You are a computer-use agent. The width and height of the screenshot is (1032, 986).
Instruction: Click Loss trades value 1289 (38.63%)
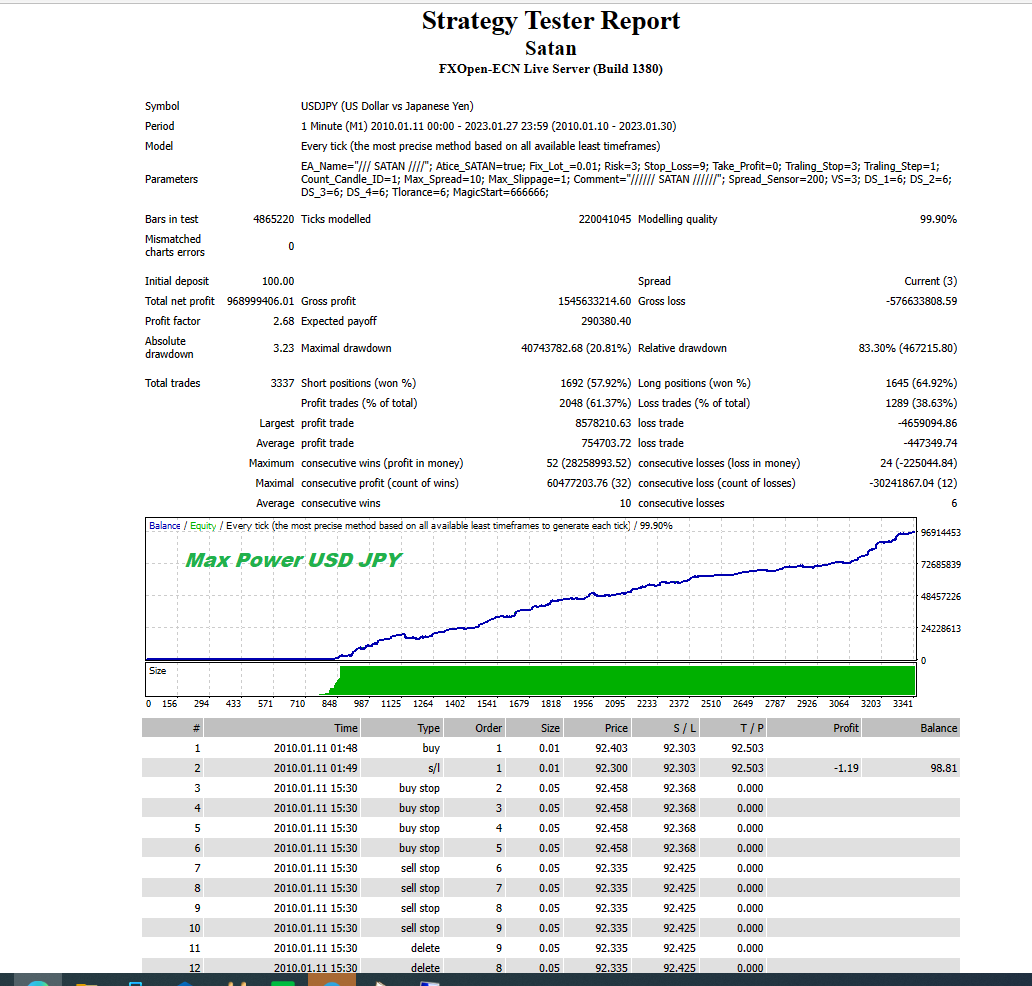click(921, 403)
